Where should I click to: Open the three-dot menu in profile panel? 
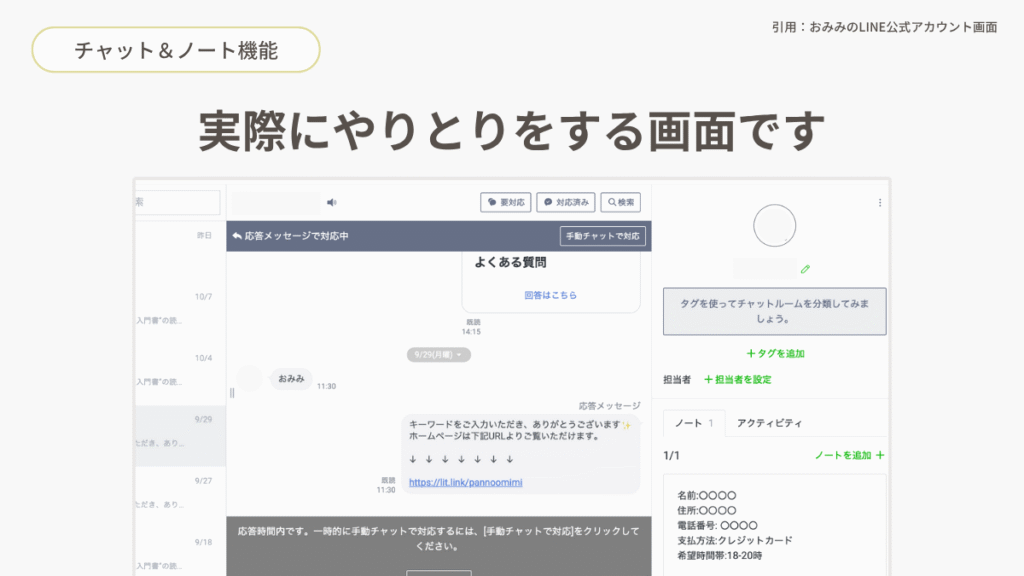[x=880, y=202]
